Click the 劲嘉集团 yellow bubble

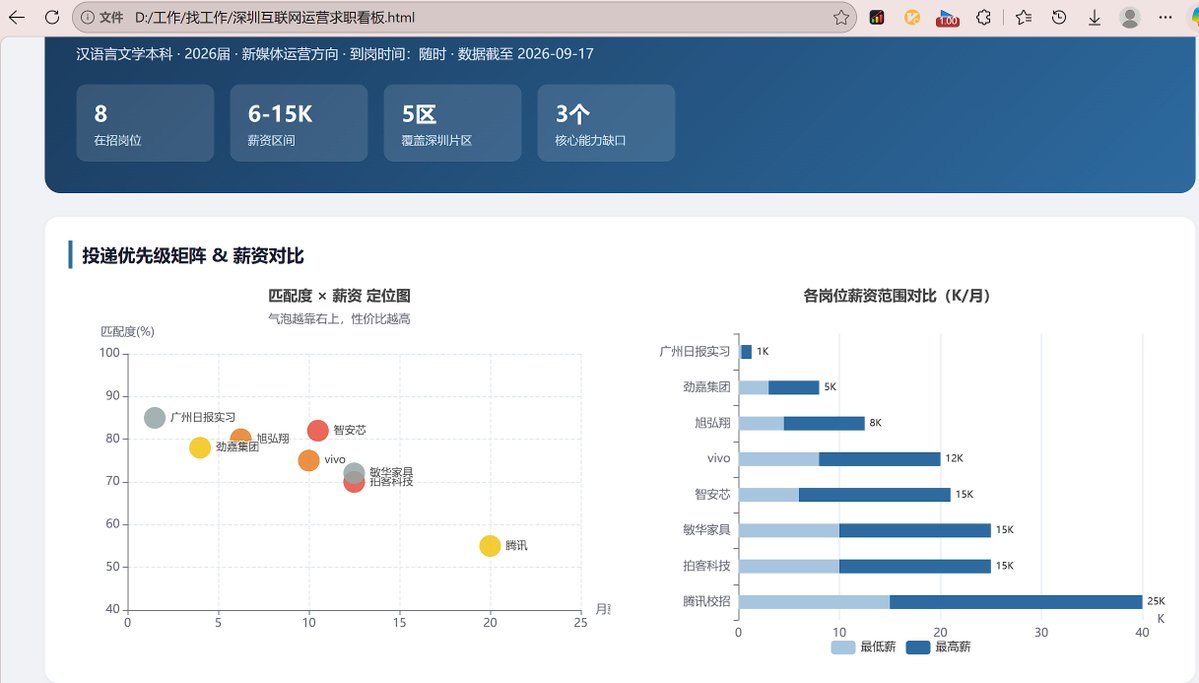coord(200,447)
